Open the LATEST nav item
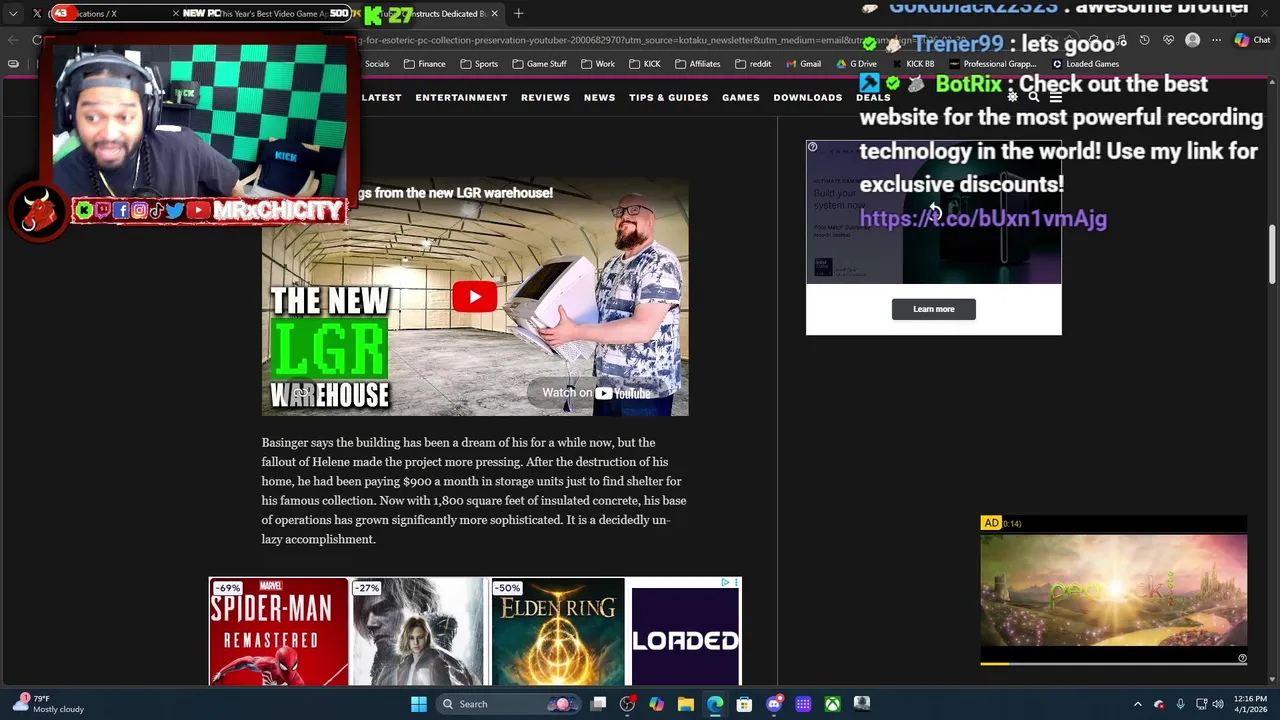 pyautogui.click(x=381, y=97)
